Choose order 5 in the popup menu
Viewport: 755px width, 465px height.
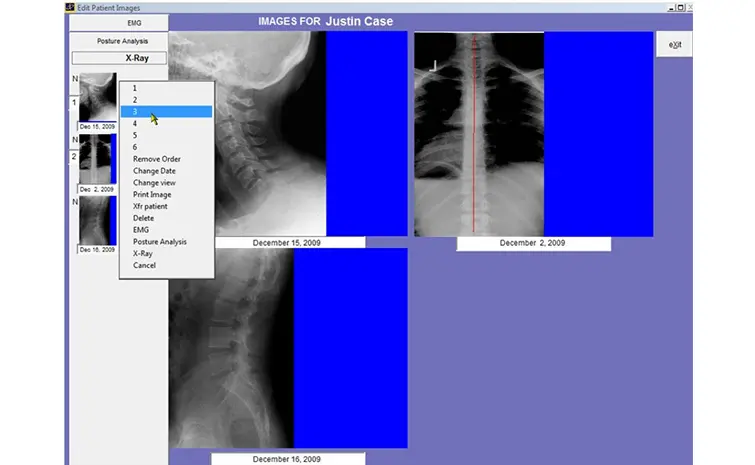pyautogui.click(x=166, y=135)
